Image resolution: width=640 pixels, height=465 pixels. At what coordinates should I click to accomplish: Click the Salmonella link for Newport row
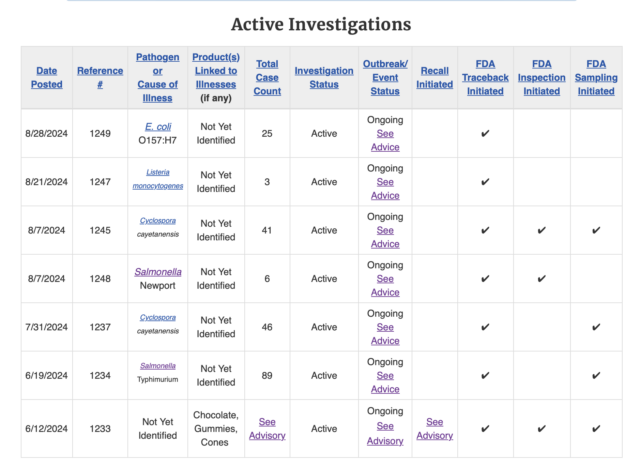[158, 271]
